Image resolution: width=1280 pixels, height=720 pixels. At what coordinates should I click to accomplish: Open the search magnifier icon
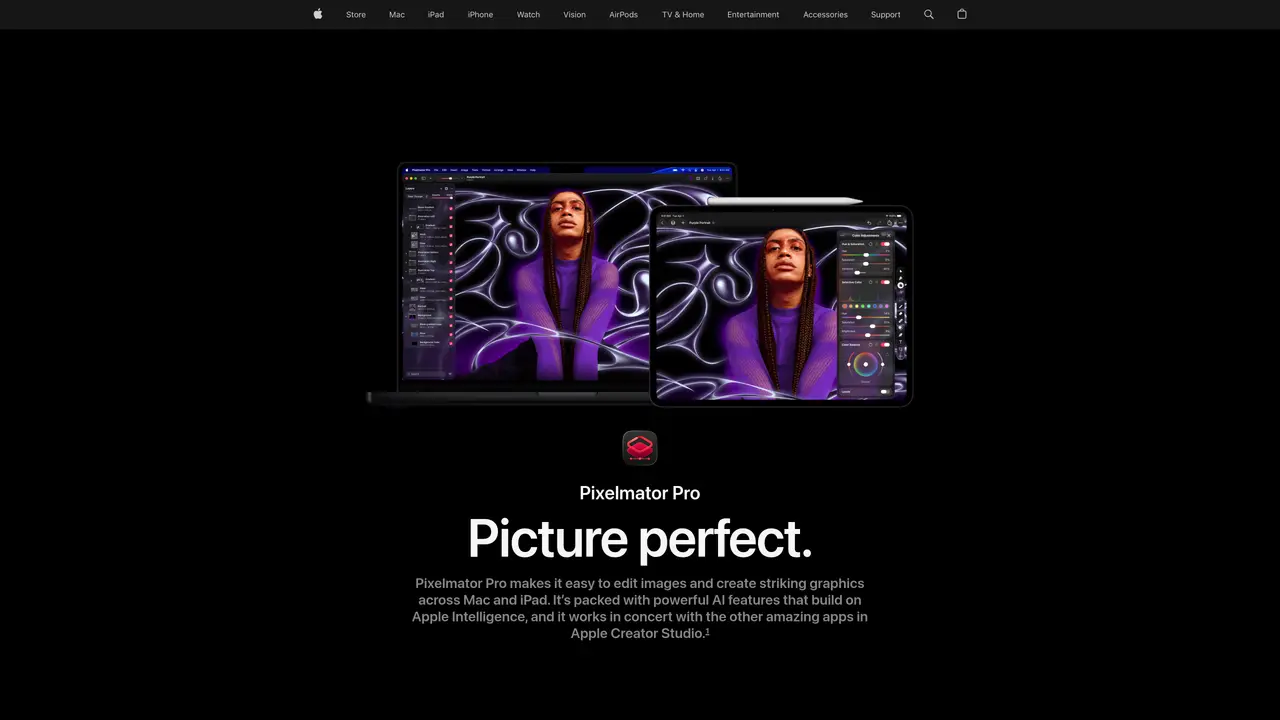929,14
